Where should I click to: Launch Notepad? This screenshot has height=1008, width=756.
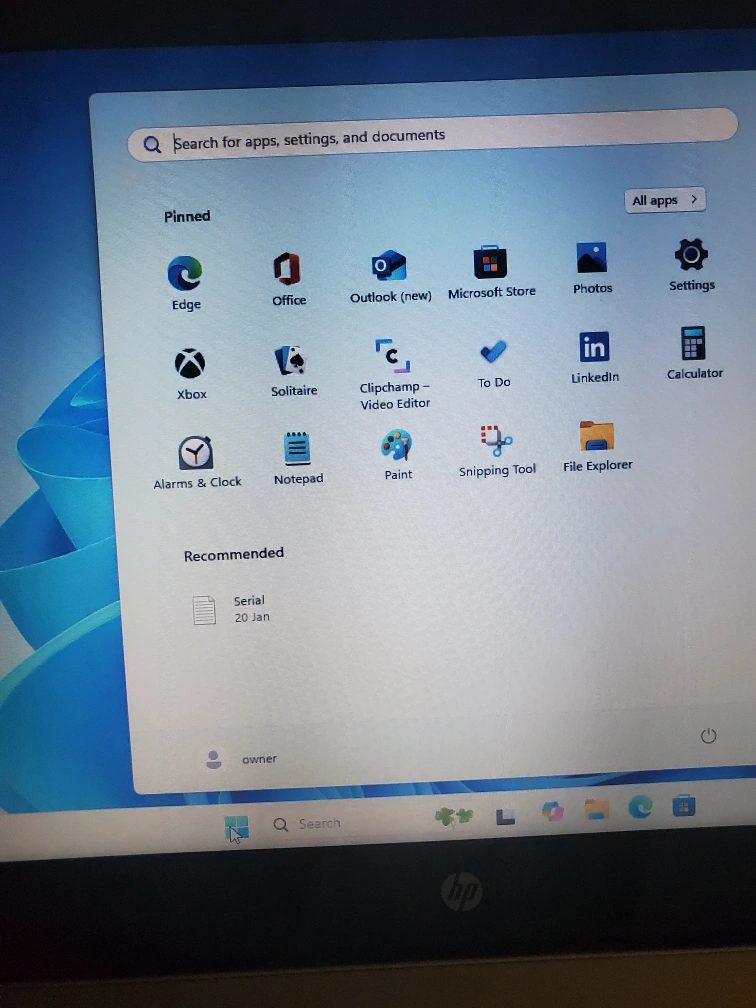(298, 458)
